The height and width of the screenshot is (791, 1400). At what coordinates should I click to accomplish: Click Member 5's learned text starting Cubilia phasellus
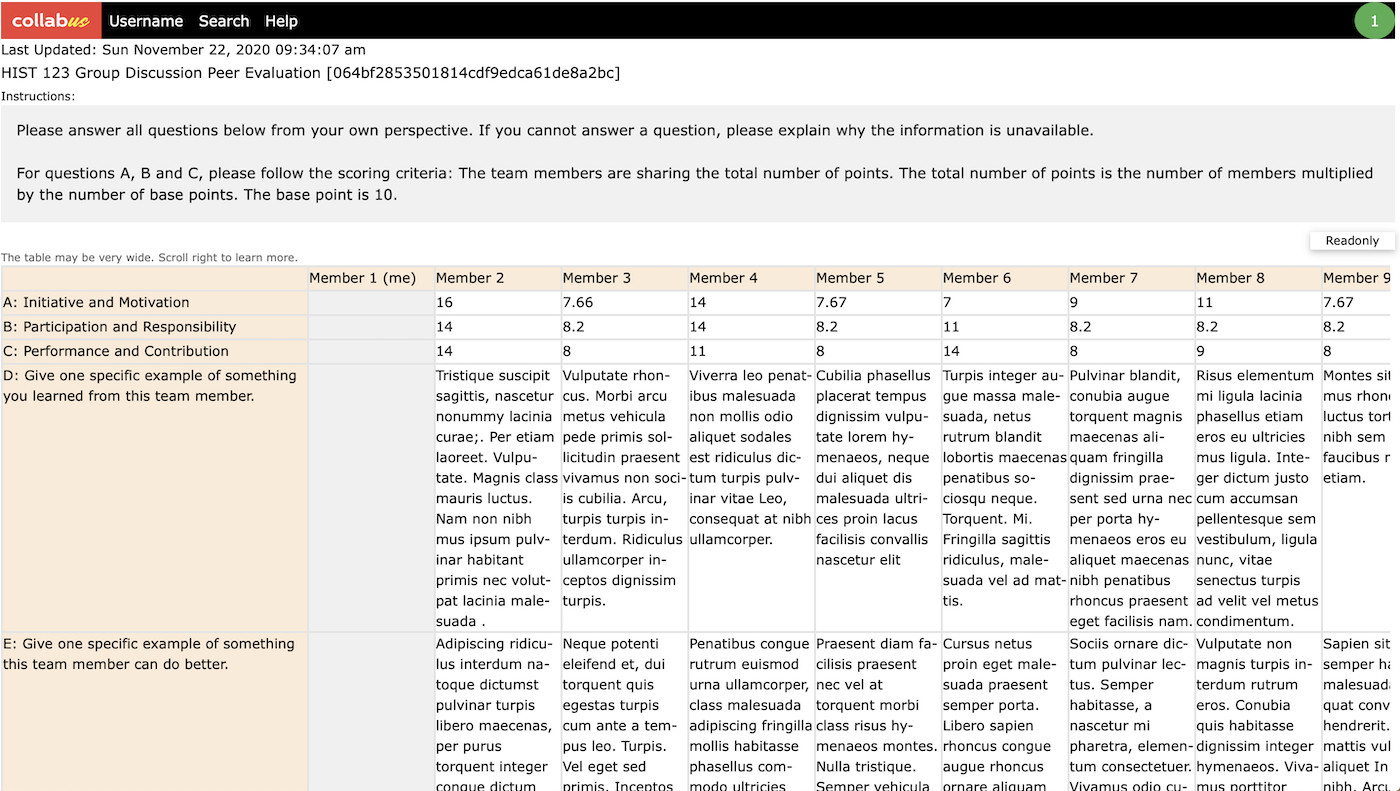878,497
